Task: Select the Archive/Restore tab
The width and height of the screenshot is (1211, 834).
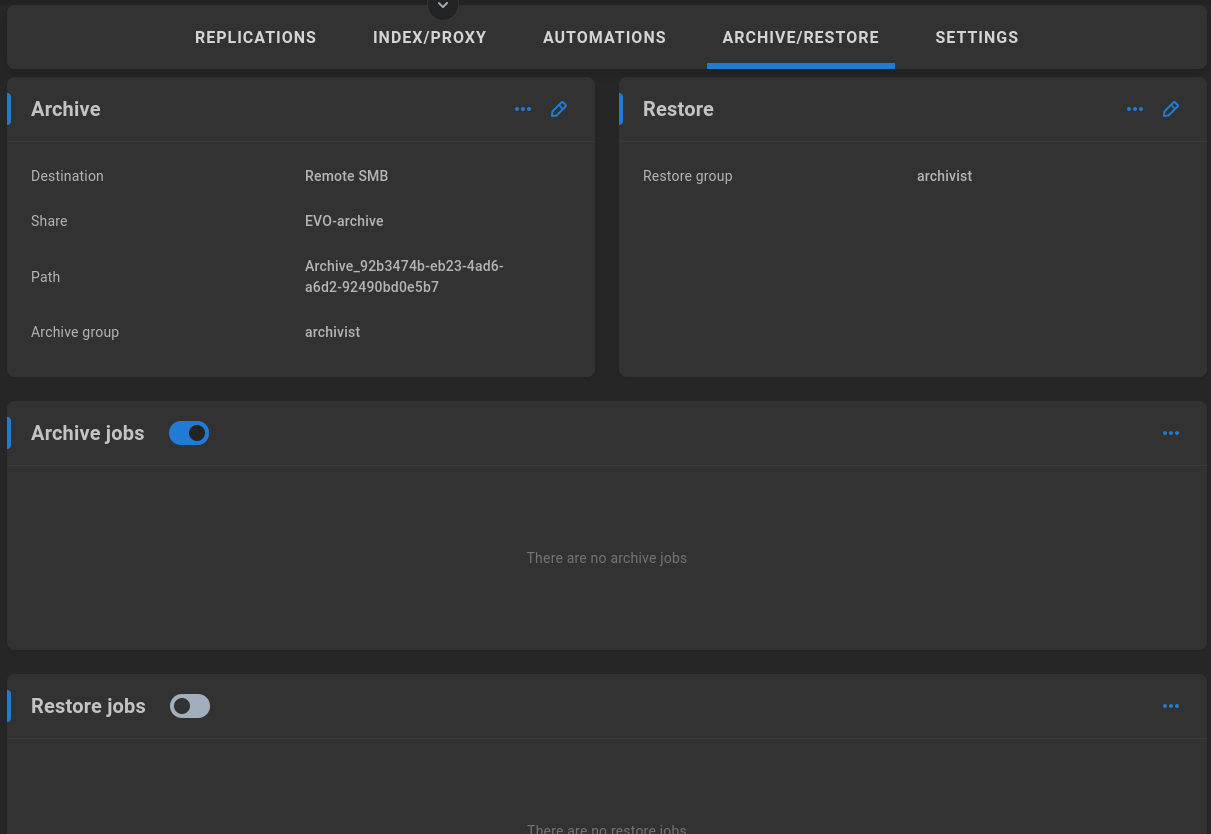Action: (800, 38)
